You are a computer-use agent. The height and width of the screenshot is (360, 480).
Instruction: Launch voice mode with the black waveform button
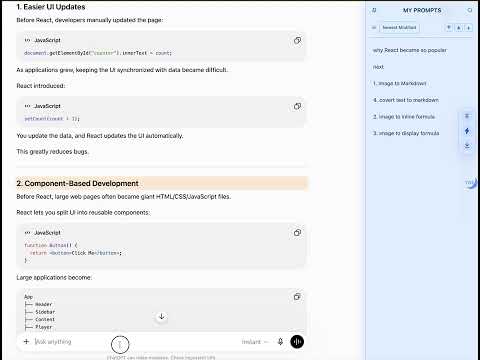pos(297,341)
